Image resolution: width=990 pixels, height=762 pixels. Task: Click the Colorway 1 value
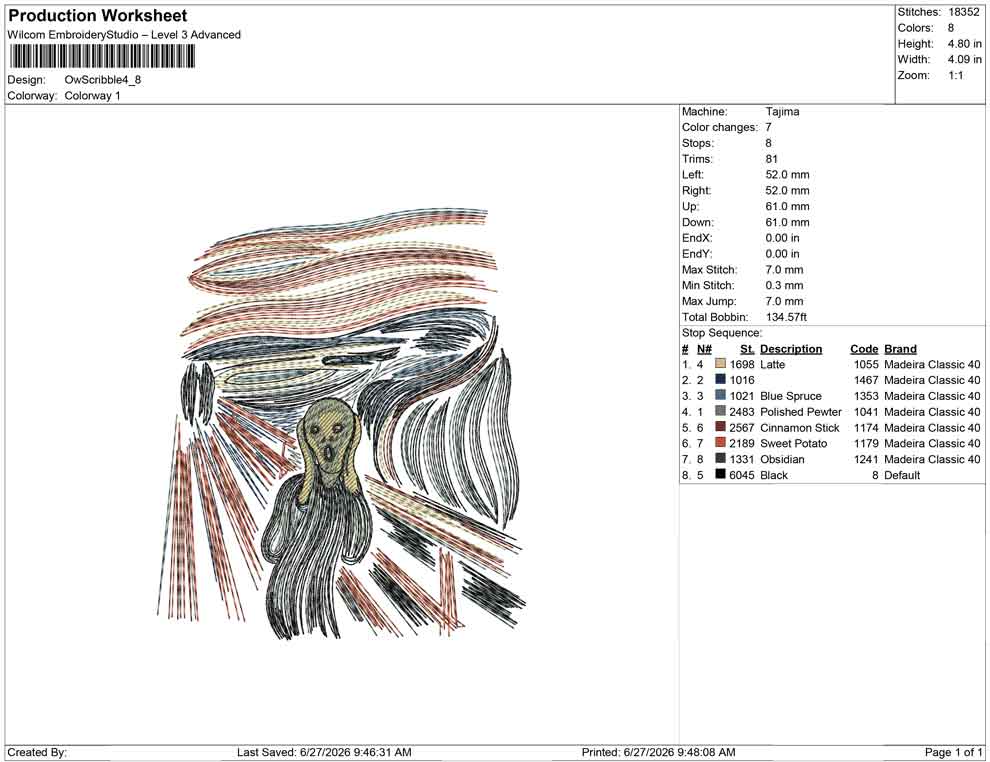[x=92, y=96]
